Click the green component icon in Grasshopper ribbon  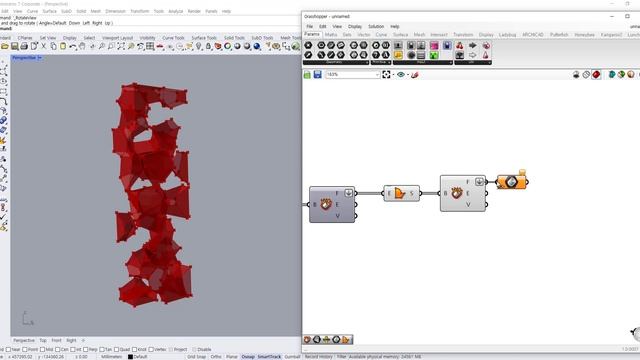(434, 55)
